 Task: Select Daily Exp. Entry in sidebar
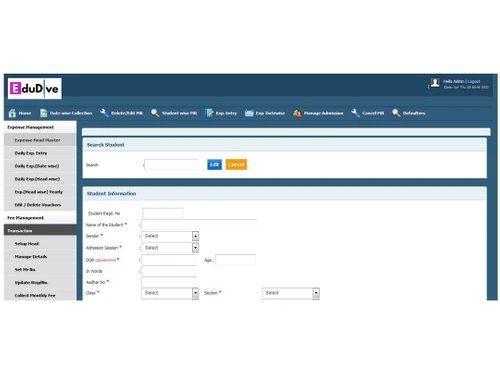click(40, 153)
